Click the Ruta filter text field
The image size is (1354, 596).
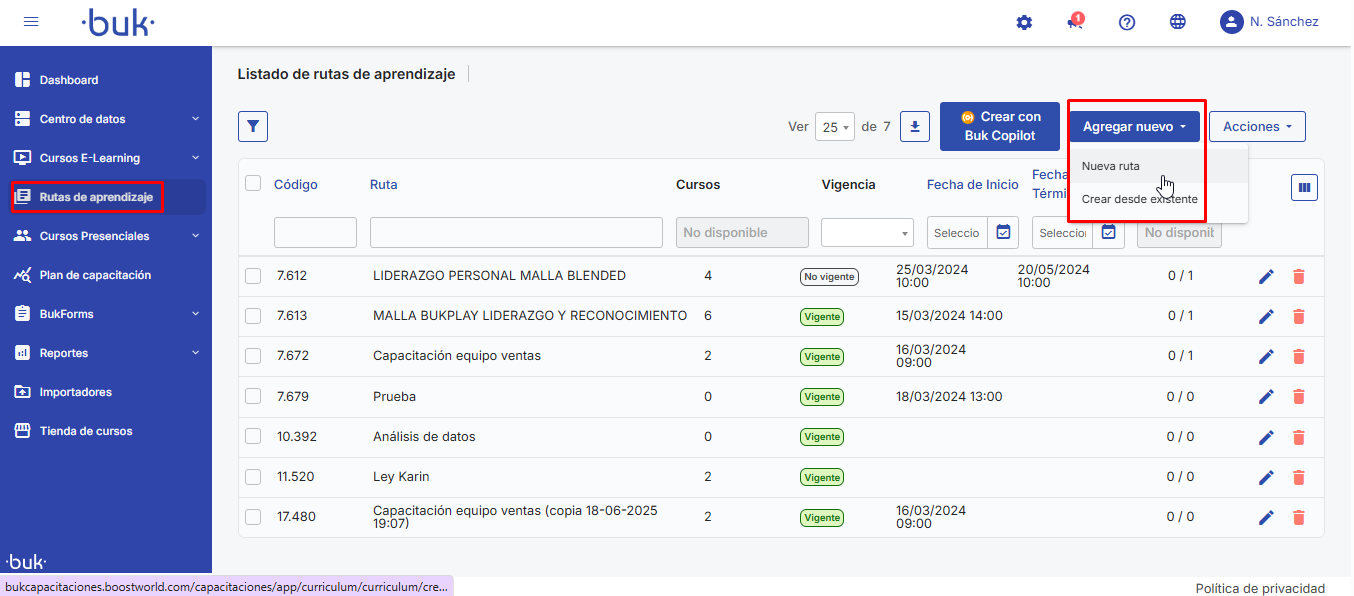click(x=516, y=233)
